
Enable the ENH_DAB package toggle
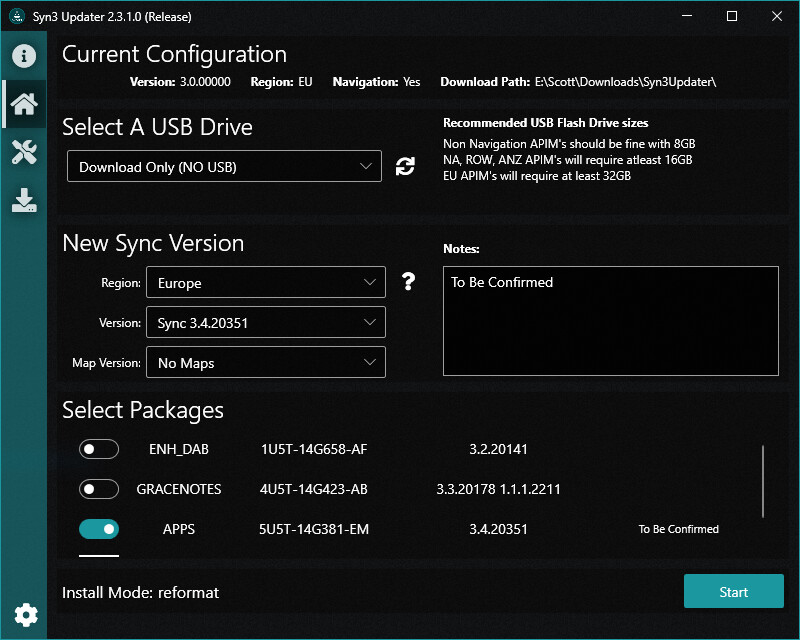pyautogui.click(x=99, y=449)
